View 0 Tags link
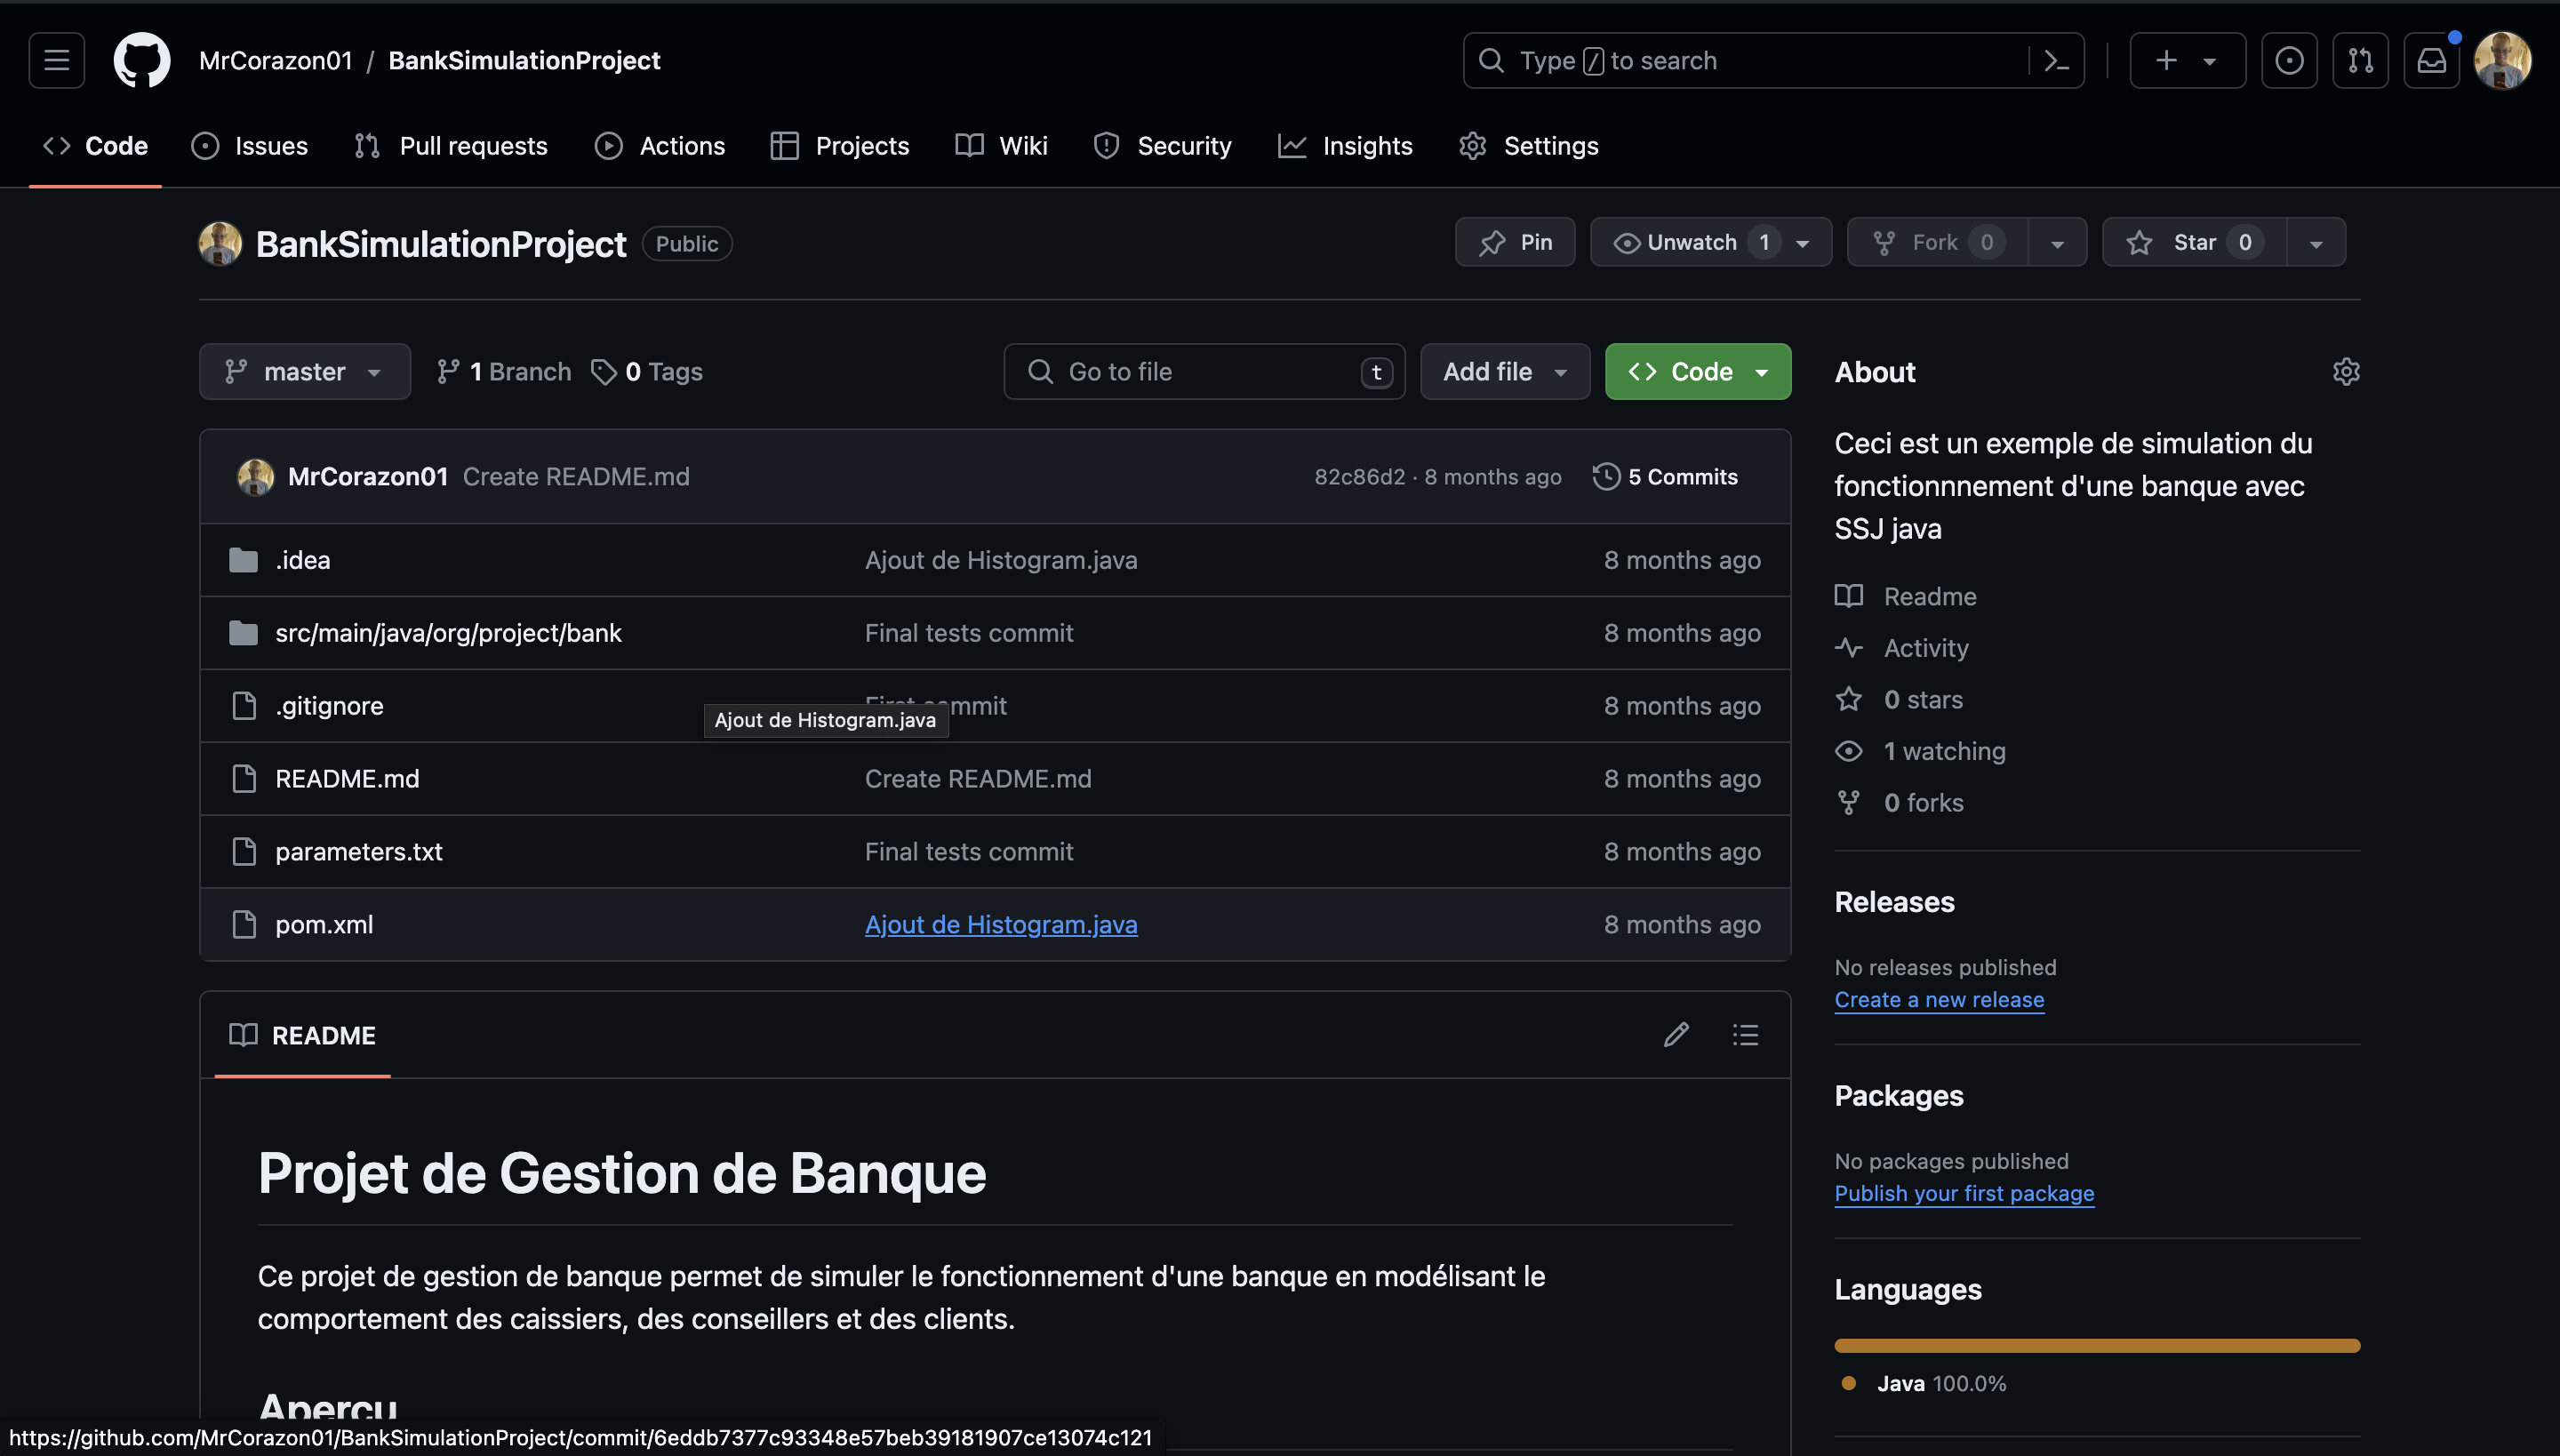The height and width of the screenshot is (1456, 2560). tap(647, 372)
